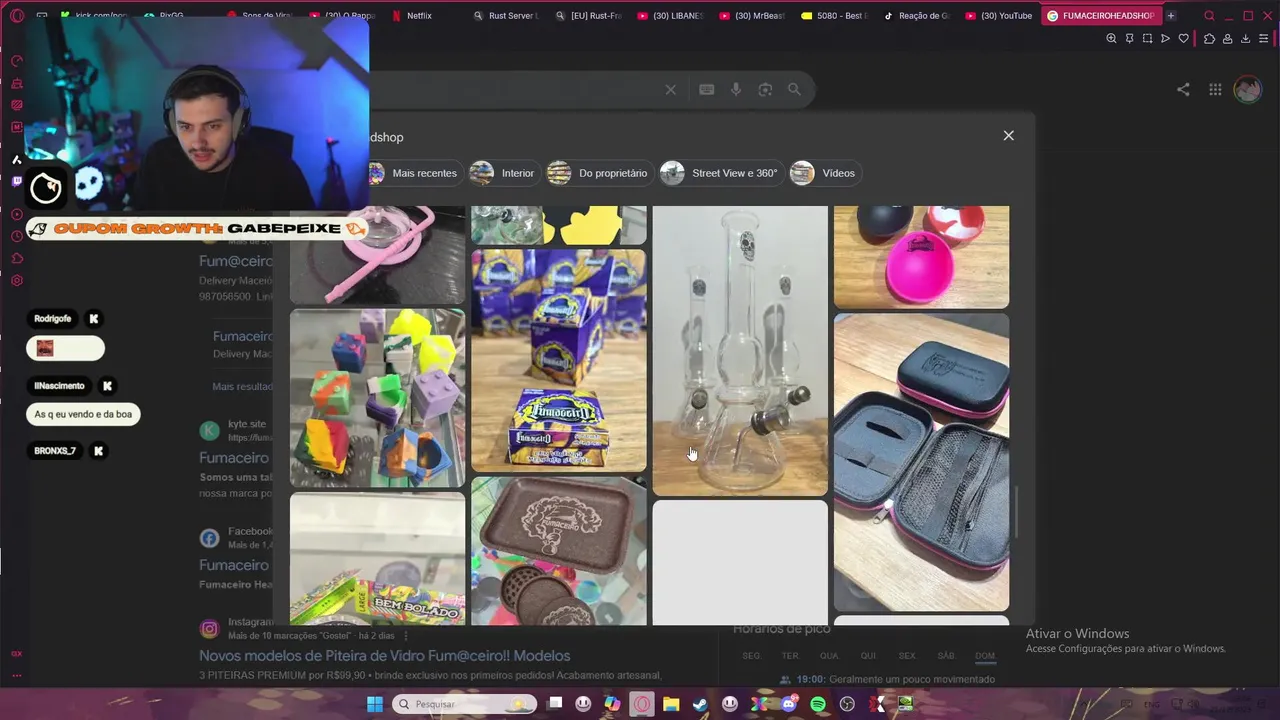1280x720 pixels.
Task: Open the Opera GX main menu logo
Action: 17,16
